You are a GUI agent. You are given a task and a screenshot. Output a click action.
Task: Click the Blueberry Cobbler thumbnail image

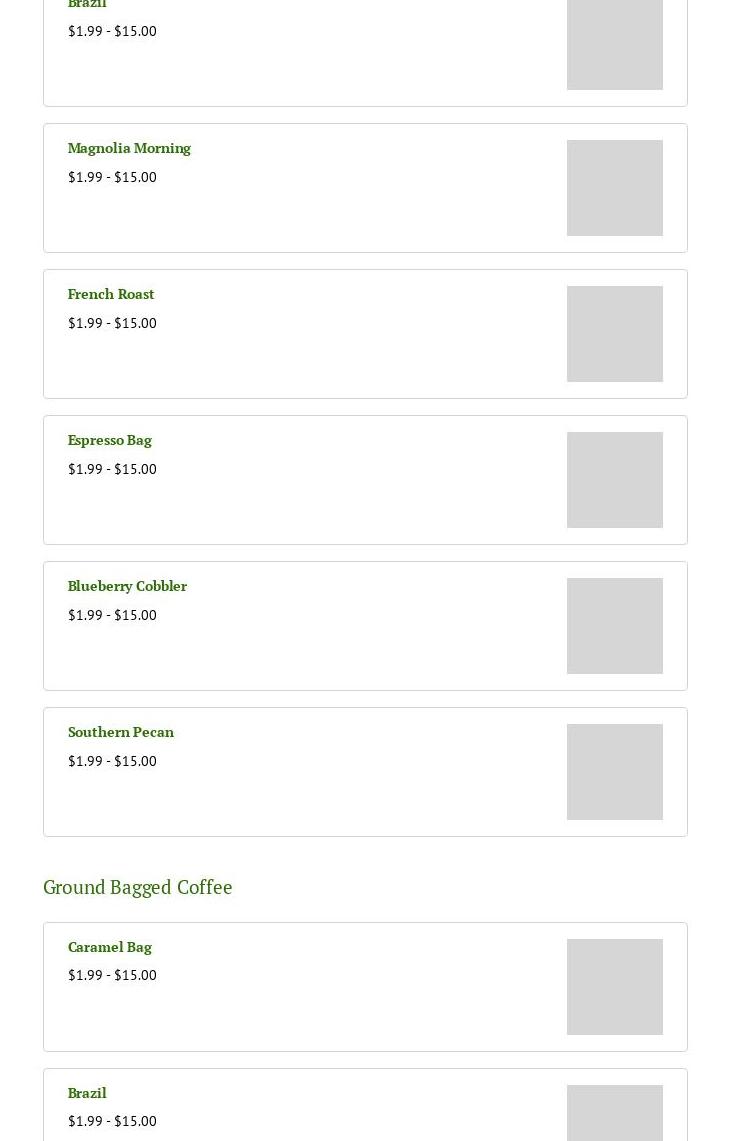click(x=614, y=626)
